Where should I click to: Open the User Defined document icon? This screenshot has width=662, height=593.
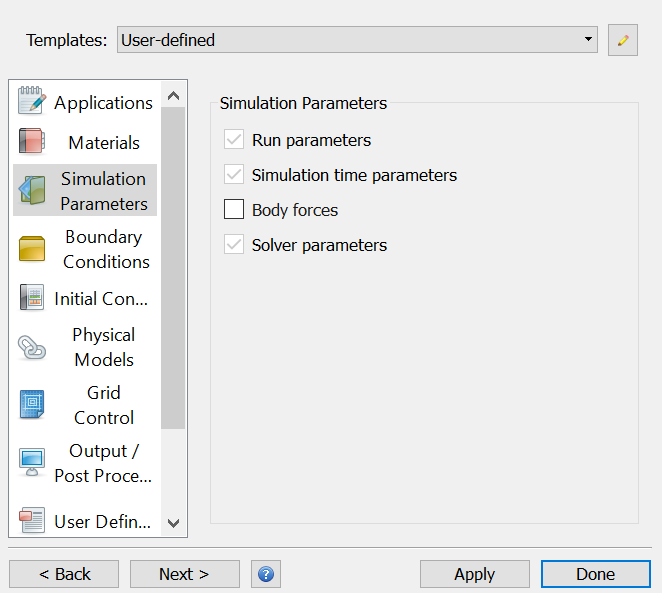click(x=32, y=520)
